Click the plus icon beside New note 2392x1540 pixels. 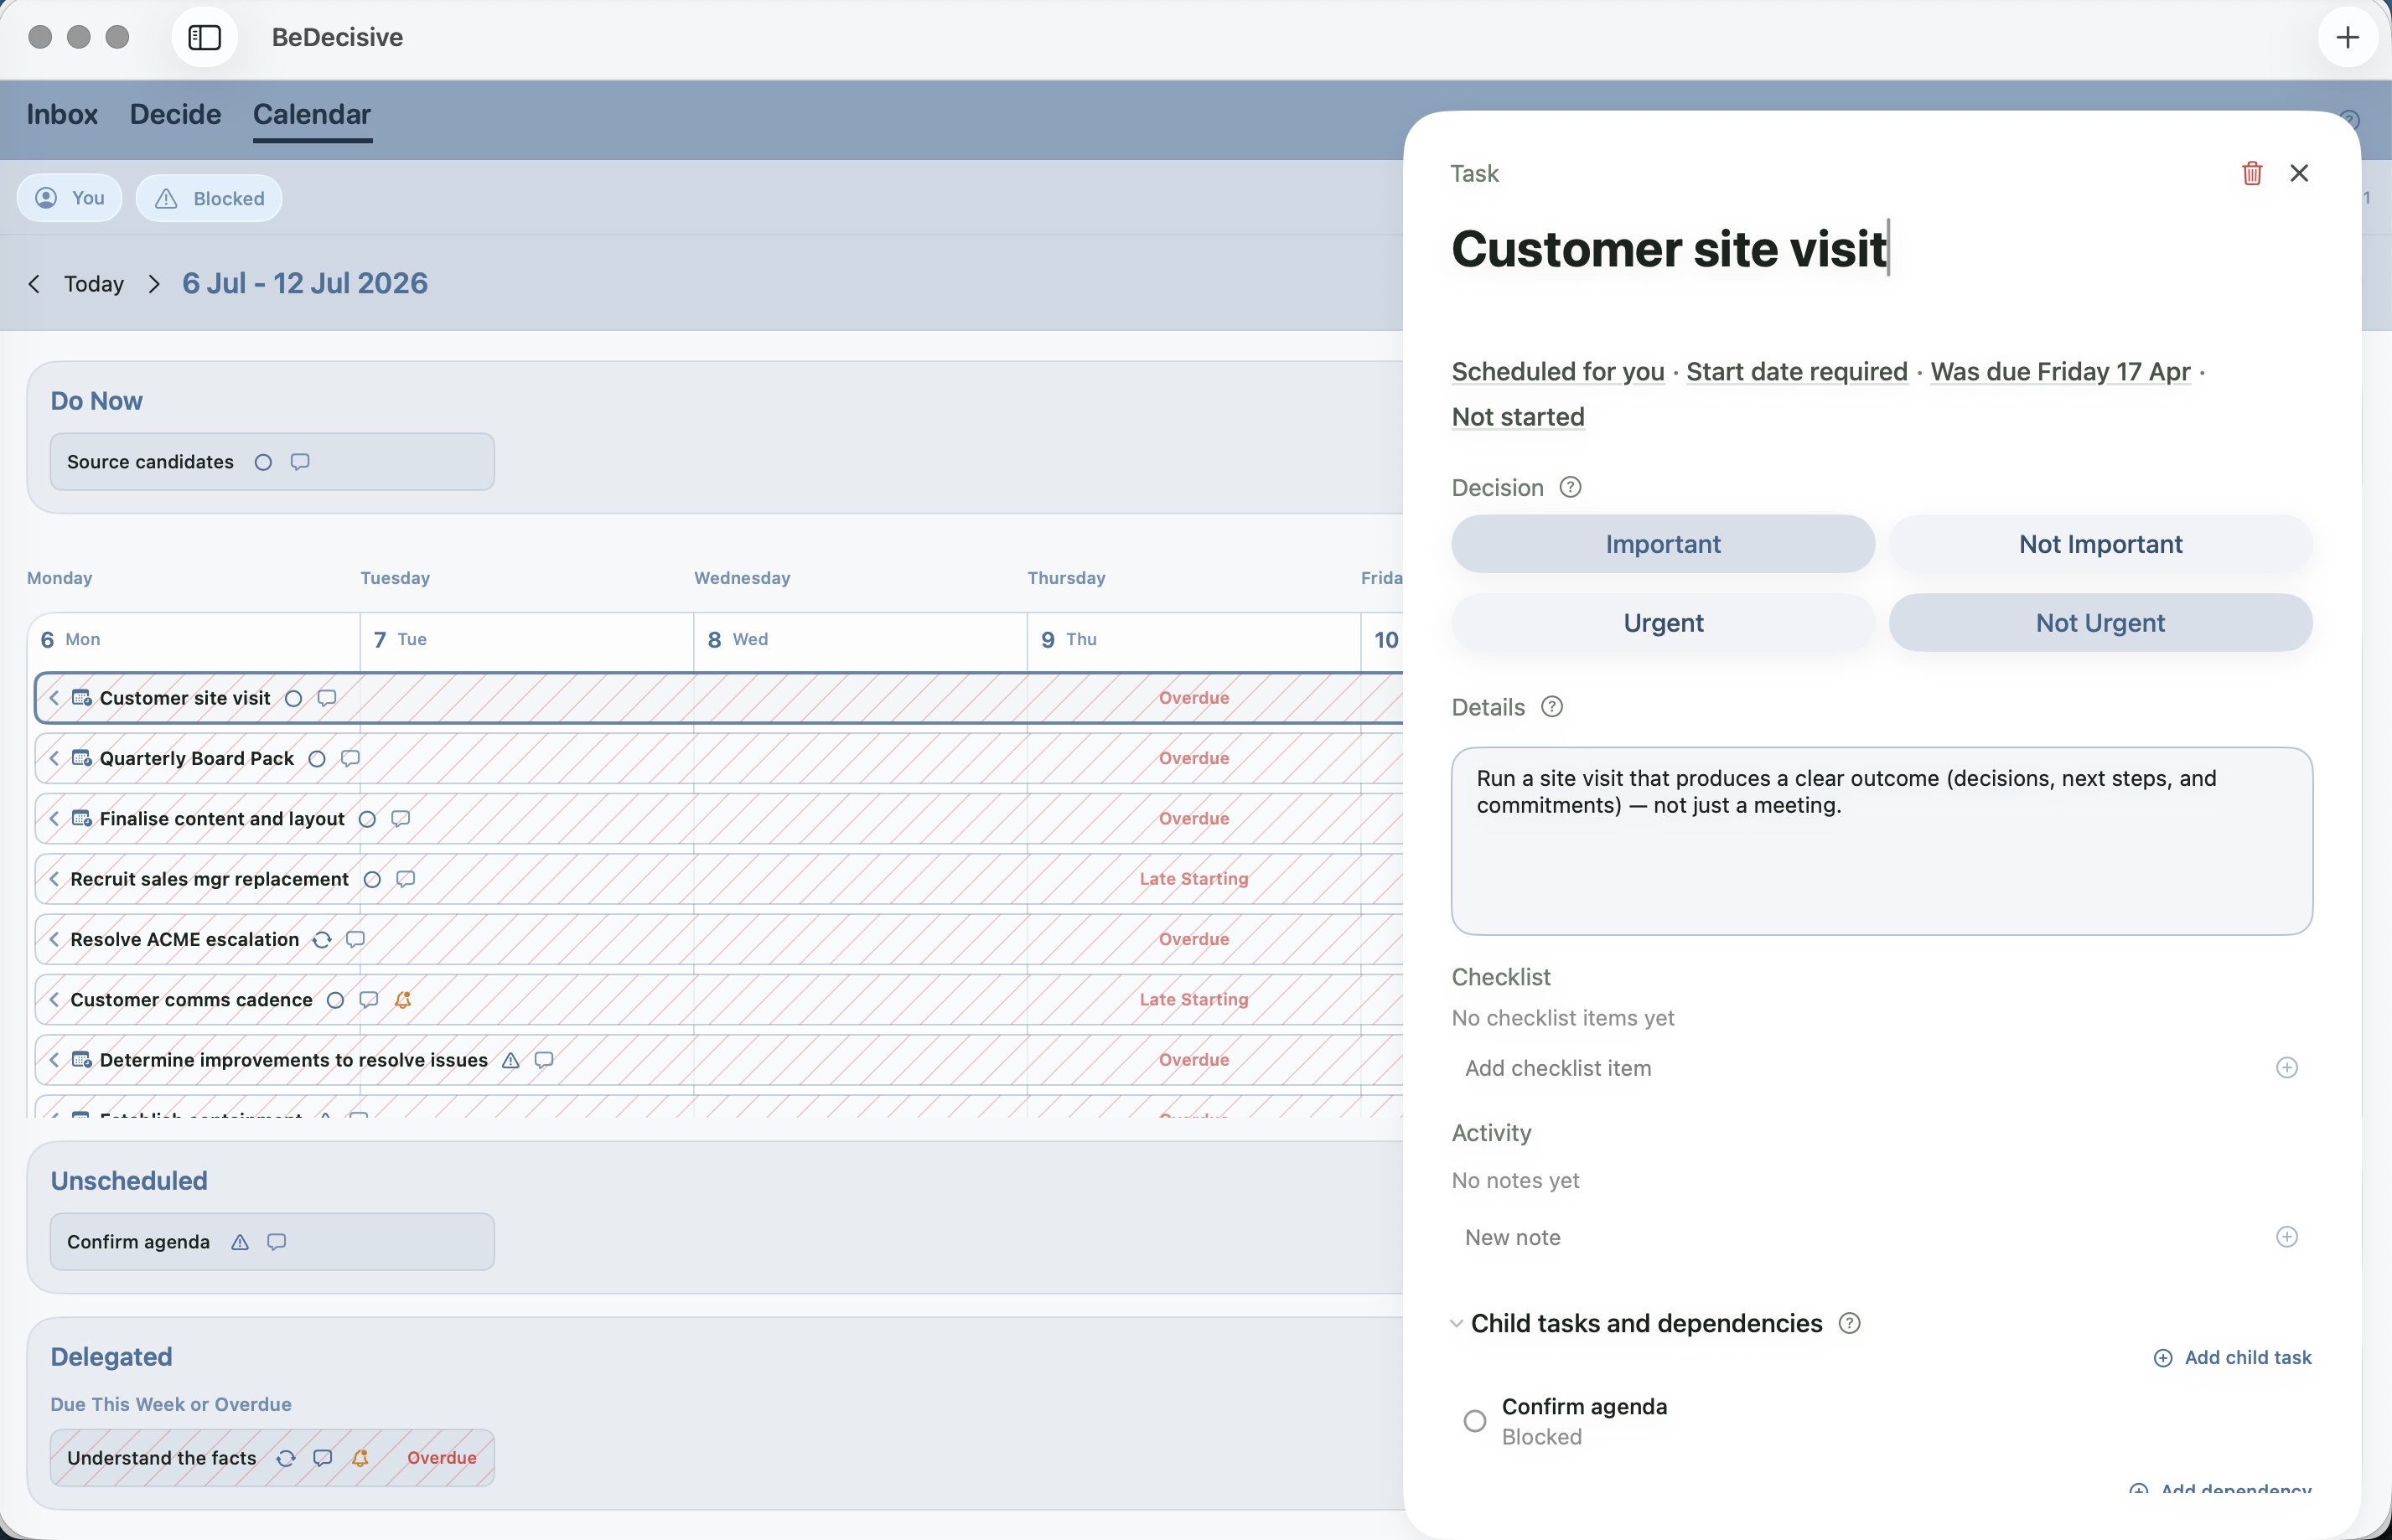coord(2286,1237)
